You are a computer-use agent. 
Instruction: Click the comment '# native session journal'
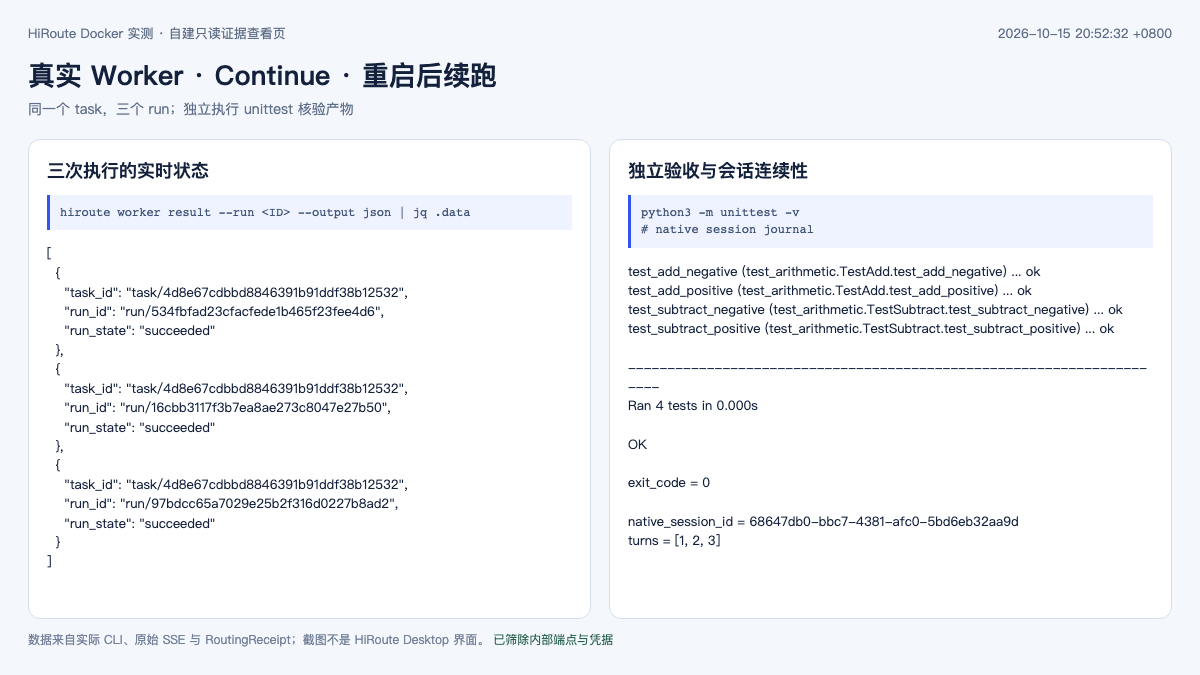click(x=727, y=229)
